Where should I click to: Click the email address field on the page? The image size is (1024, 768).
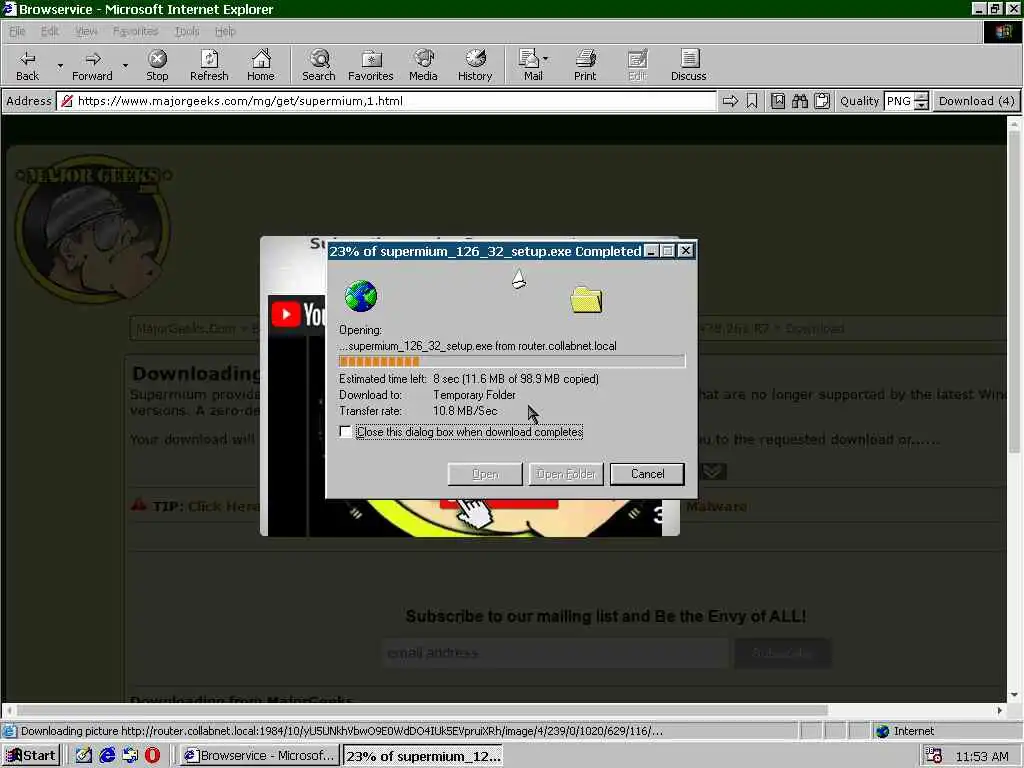[x=555, y=652]
